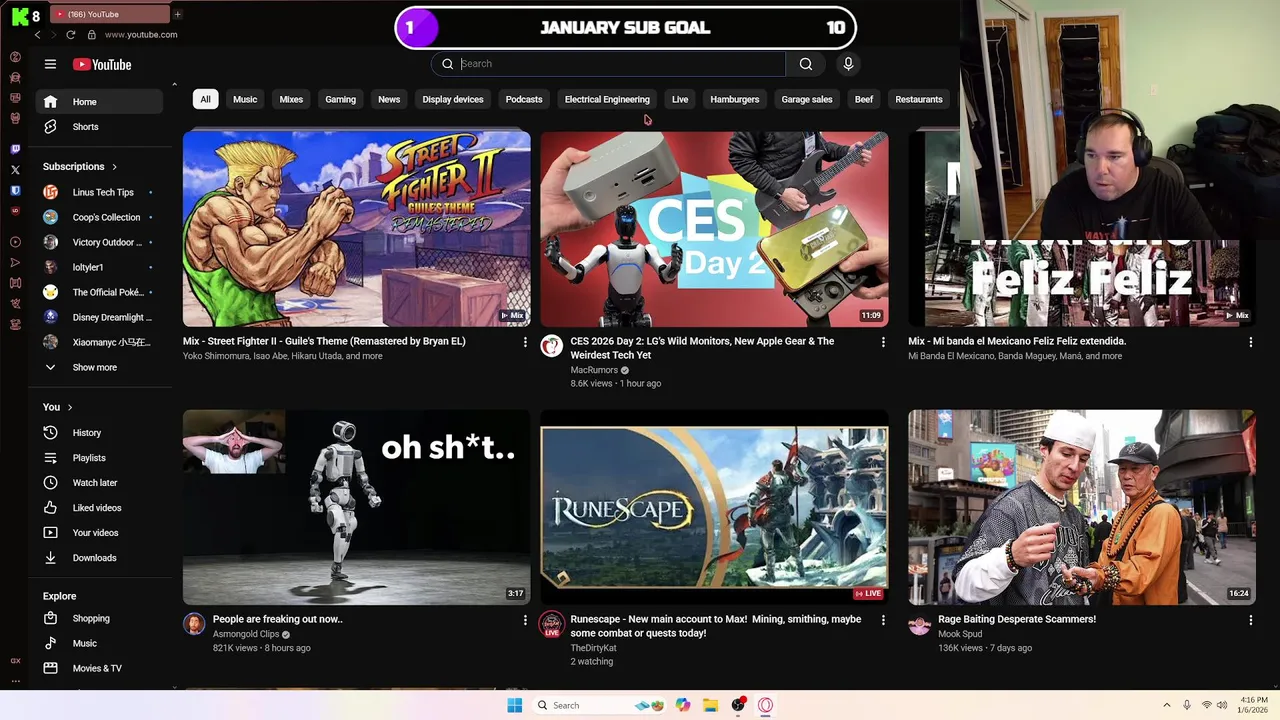This screenshot has height=720, width=1280.
Task: Open Linus Tech Tips subscription
Action: (99, 192)
